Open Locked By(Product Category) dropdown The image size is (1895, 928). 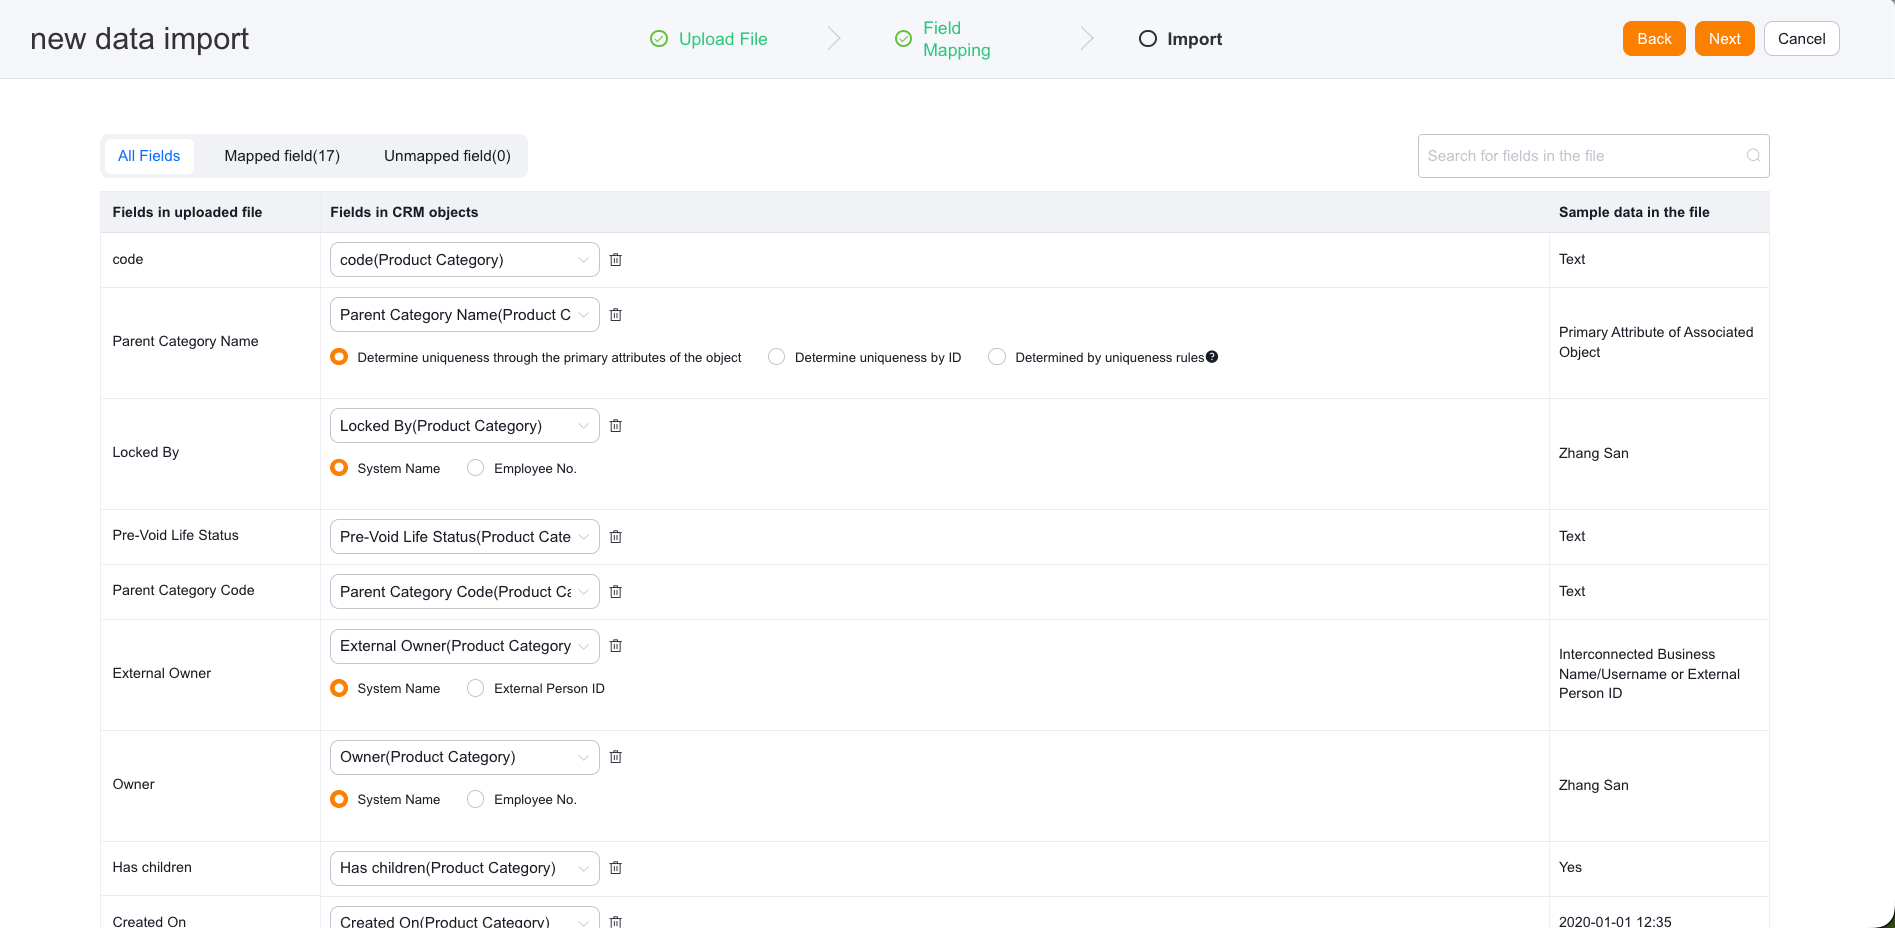point(464,426)
